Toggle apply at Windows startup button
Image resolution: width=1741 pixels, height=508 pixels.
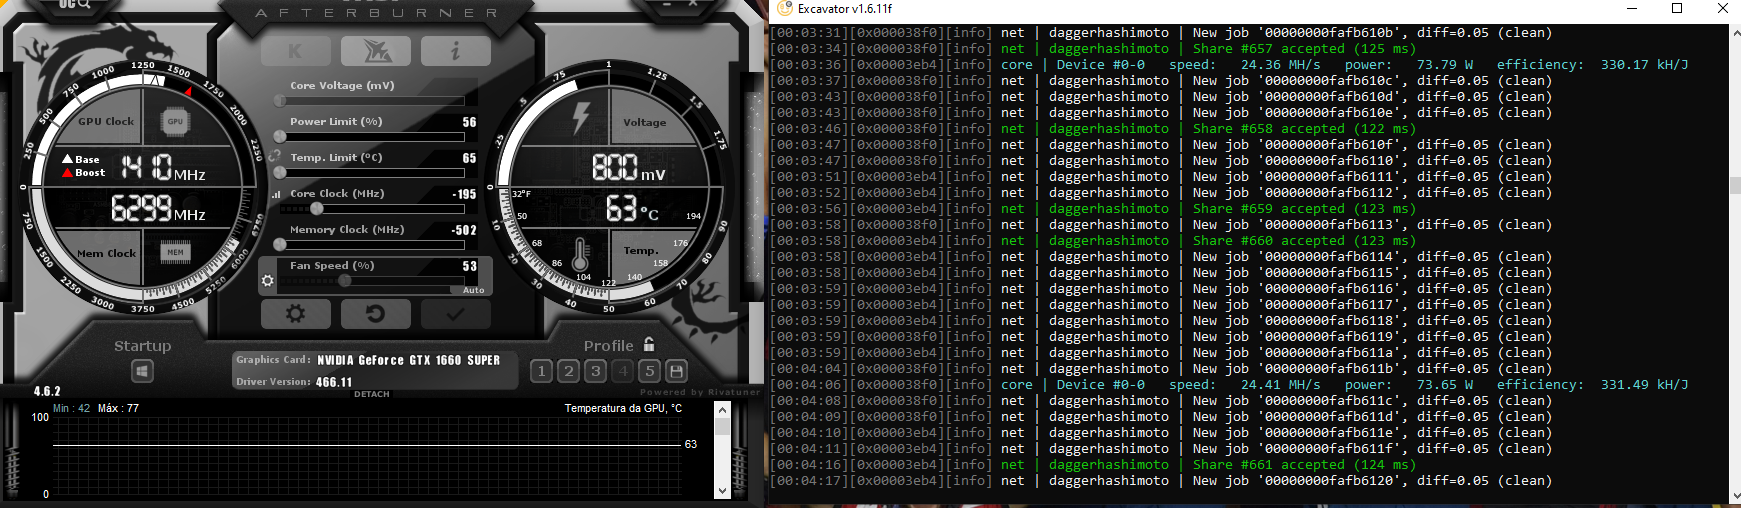tap(143, 372)
